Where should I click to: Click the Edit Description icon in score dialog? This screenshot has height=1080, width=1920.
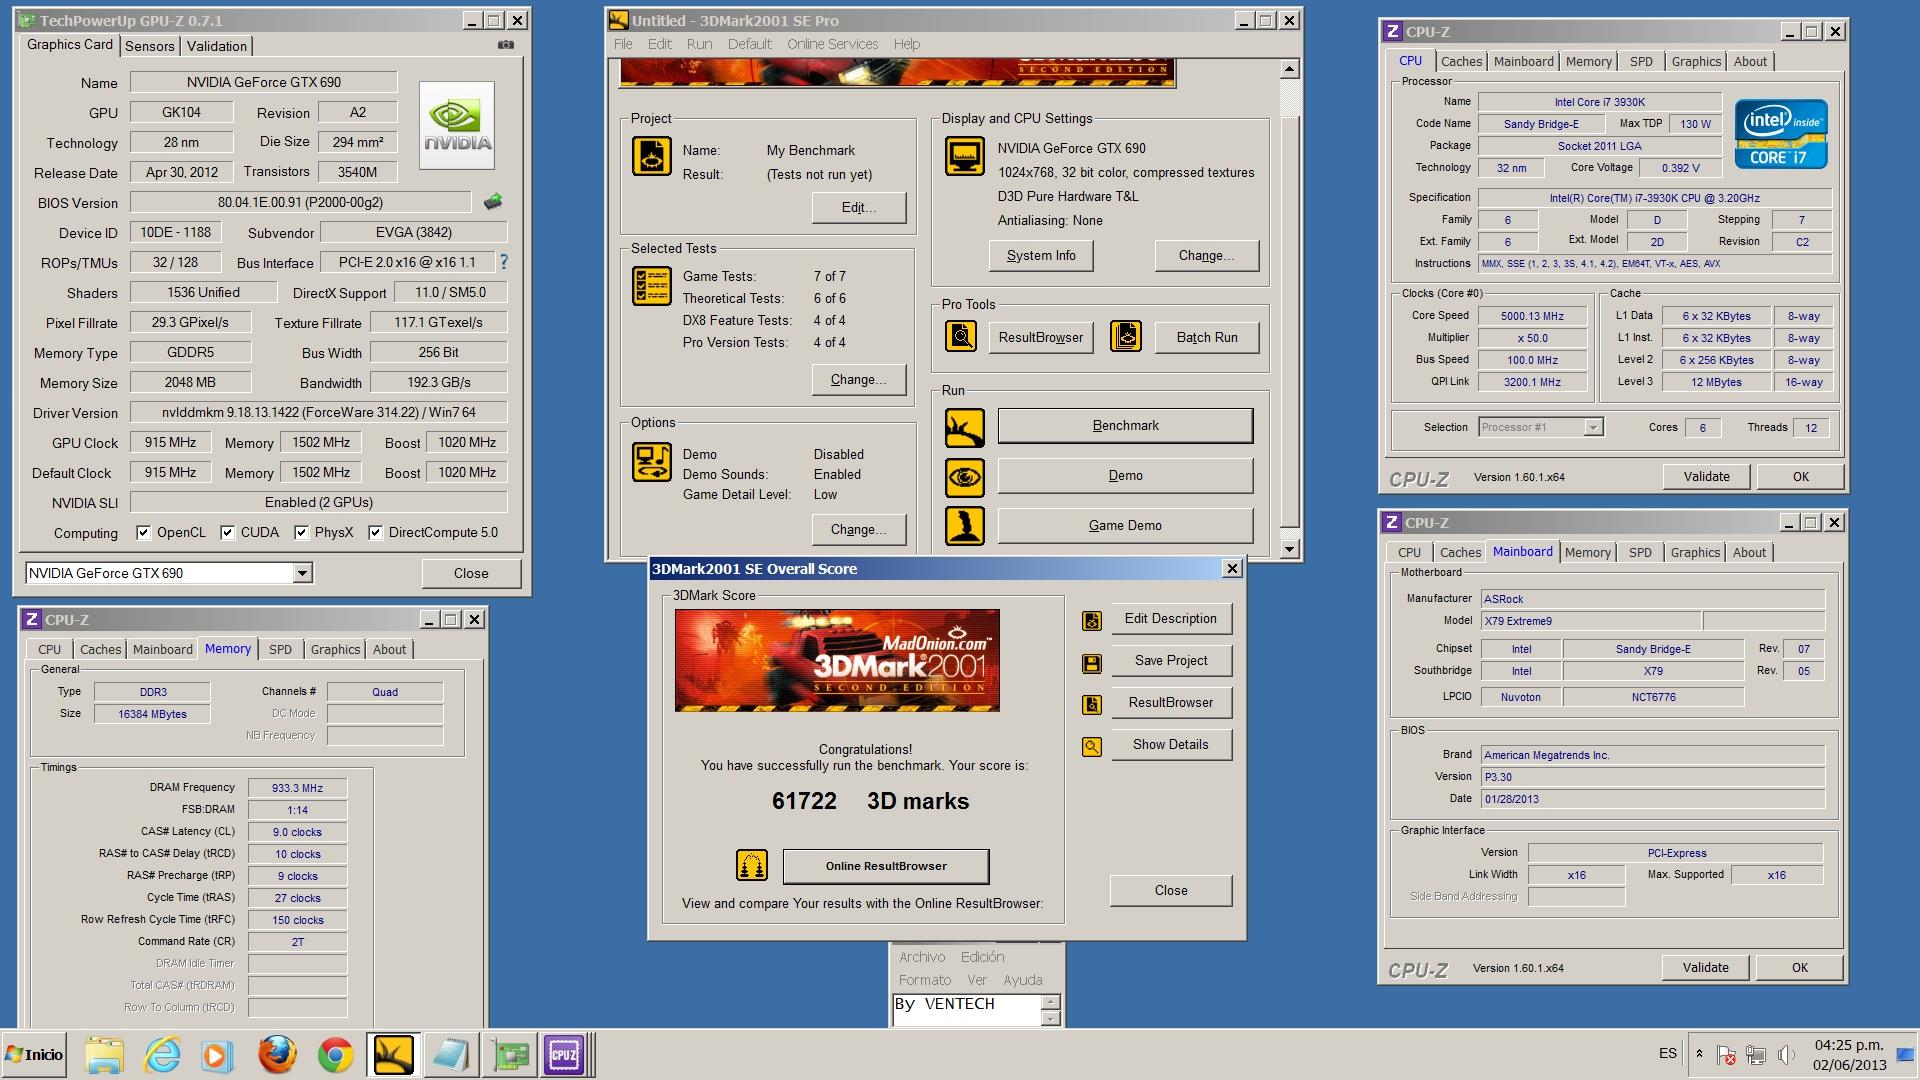pos(1092,621)
